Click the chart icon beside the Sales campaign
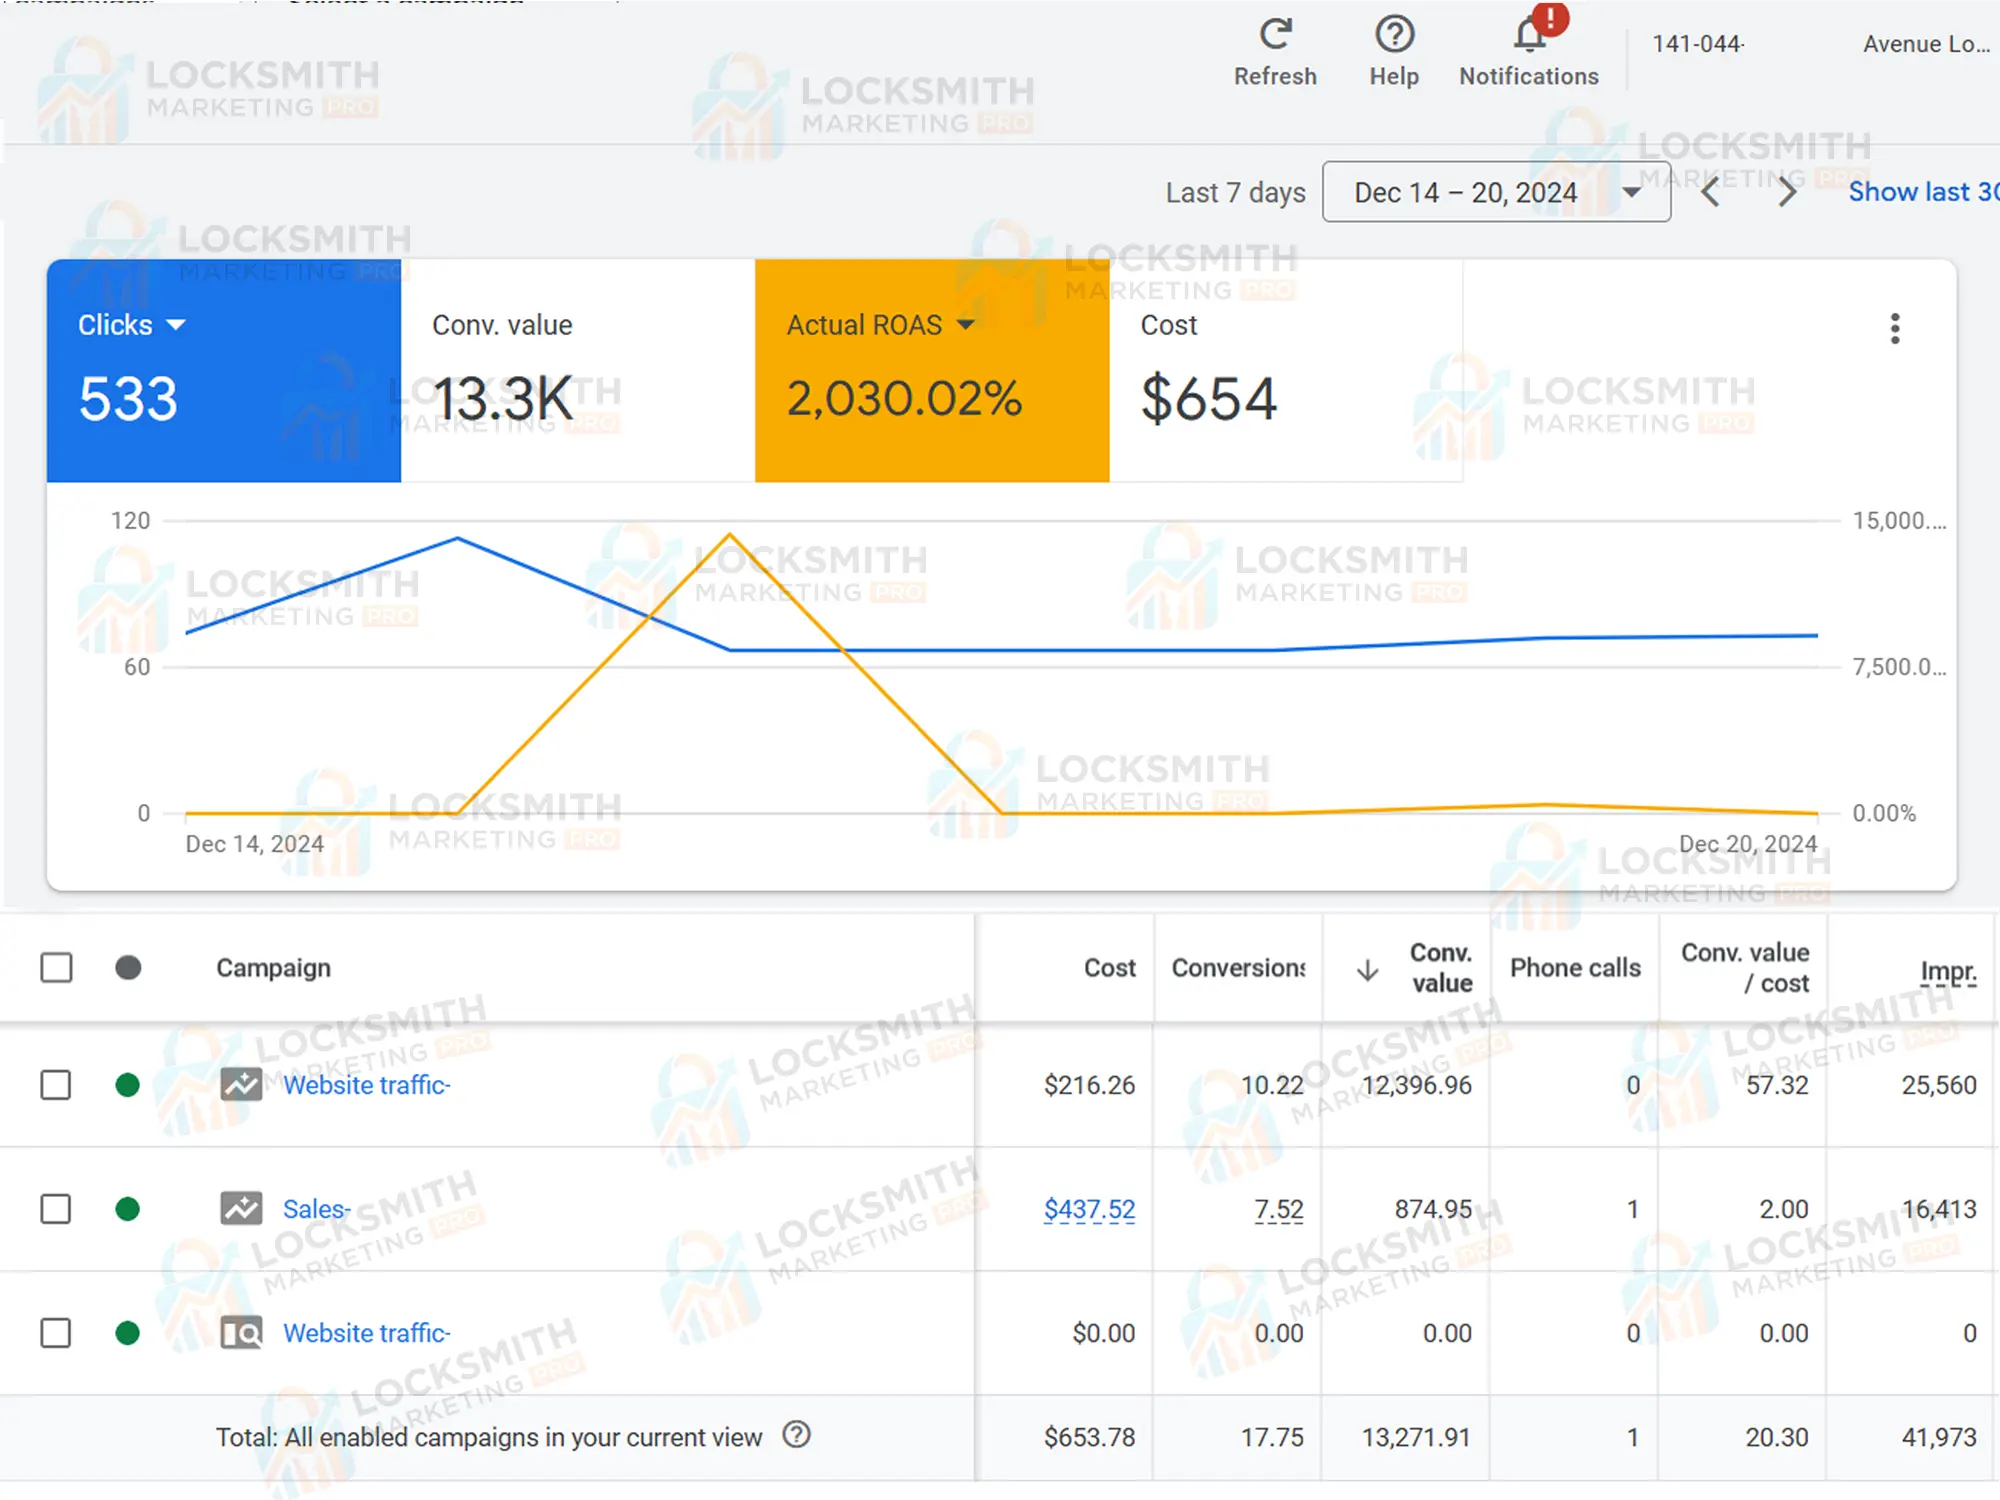 coord(239,1209)
